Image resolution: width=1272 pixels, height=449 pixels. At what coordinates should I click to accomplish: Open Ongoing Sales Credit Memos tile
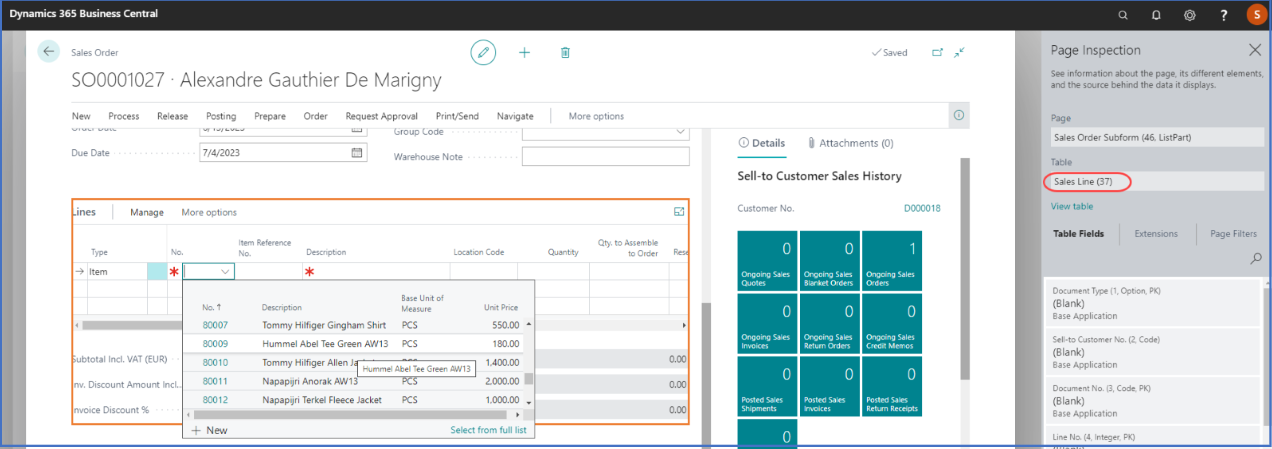pyautogui.click(x=891, y=323)
